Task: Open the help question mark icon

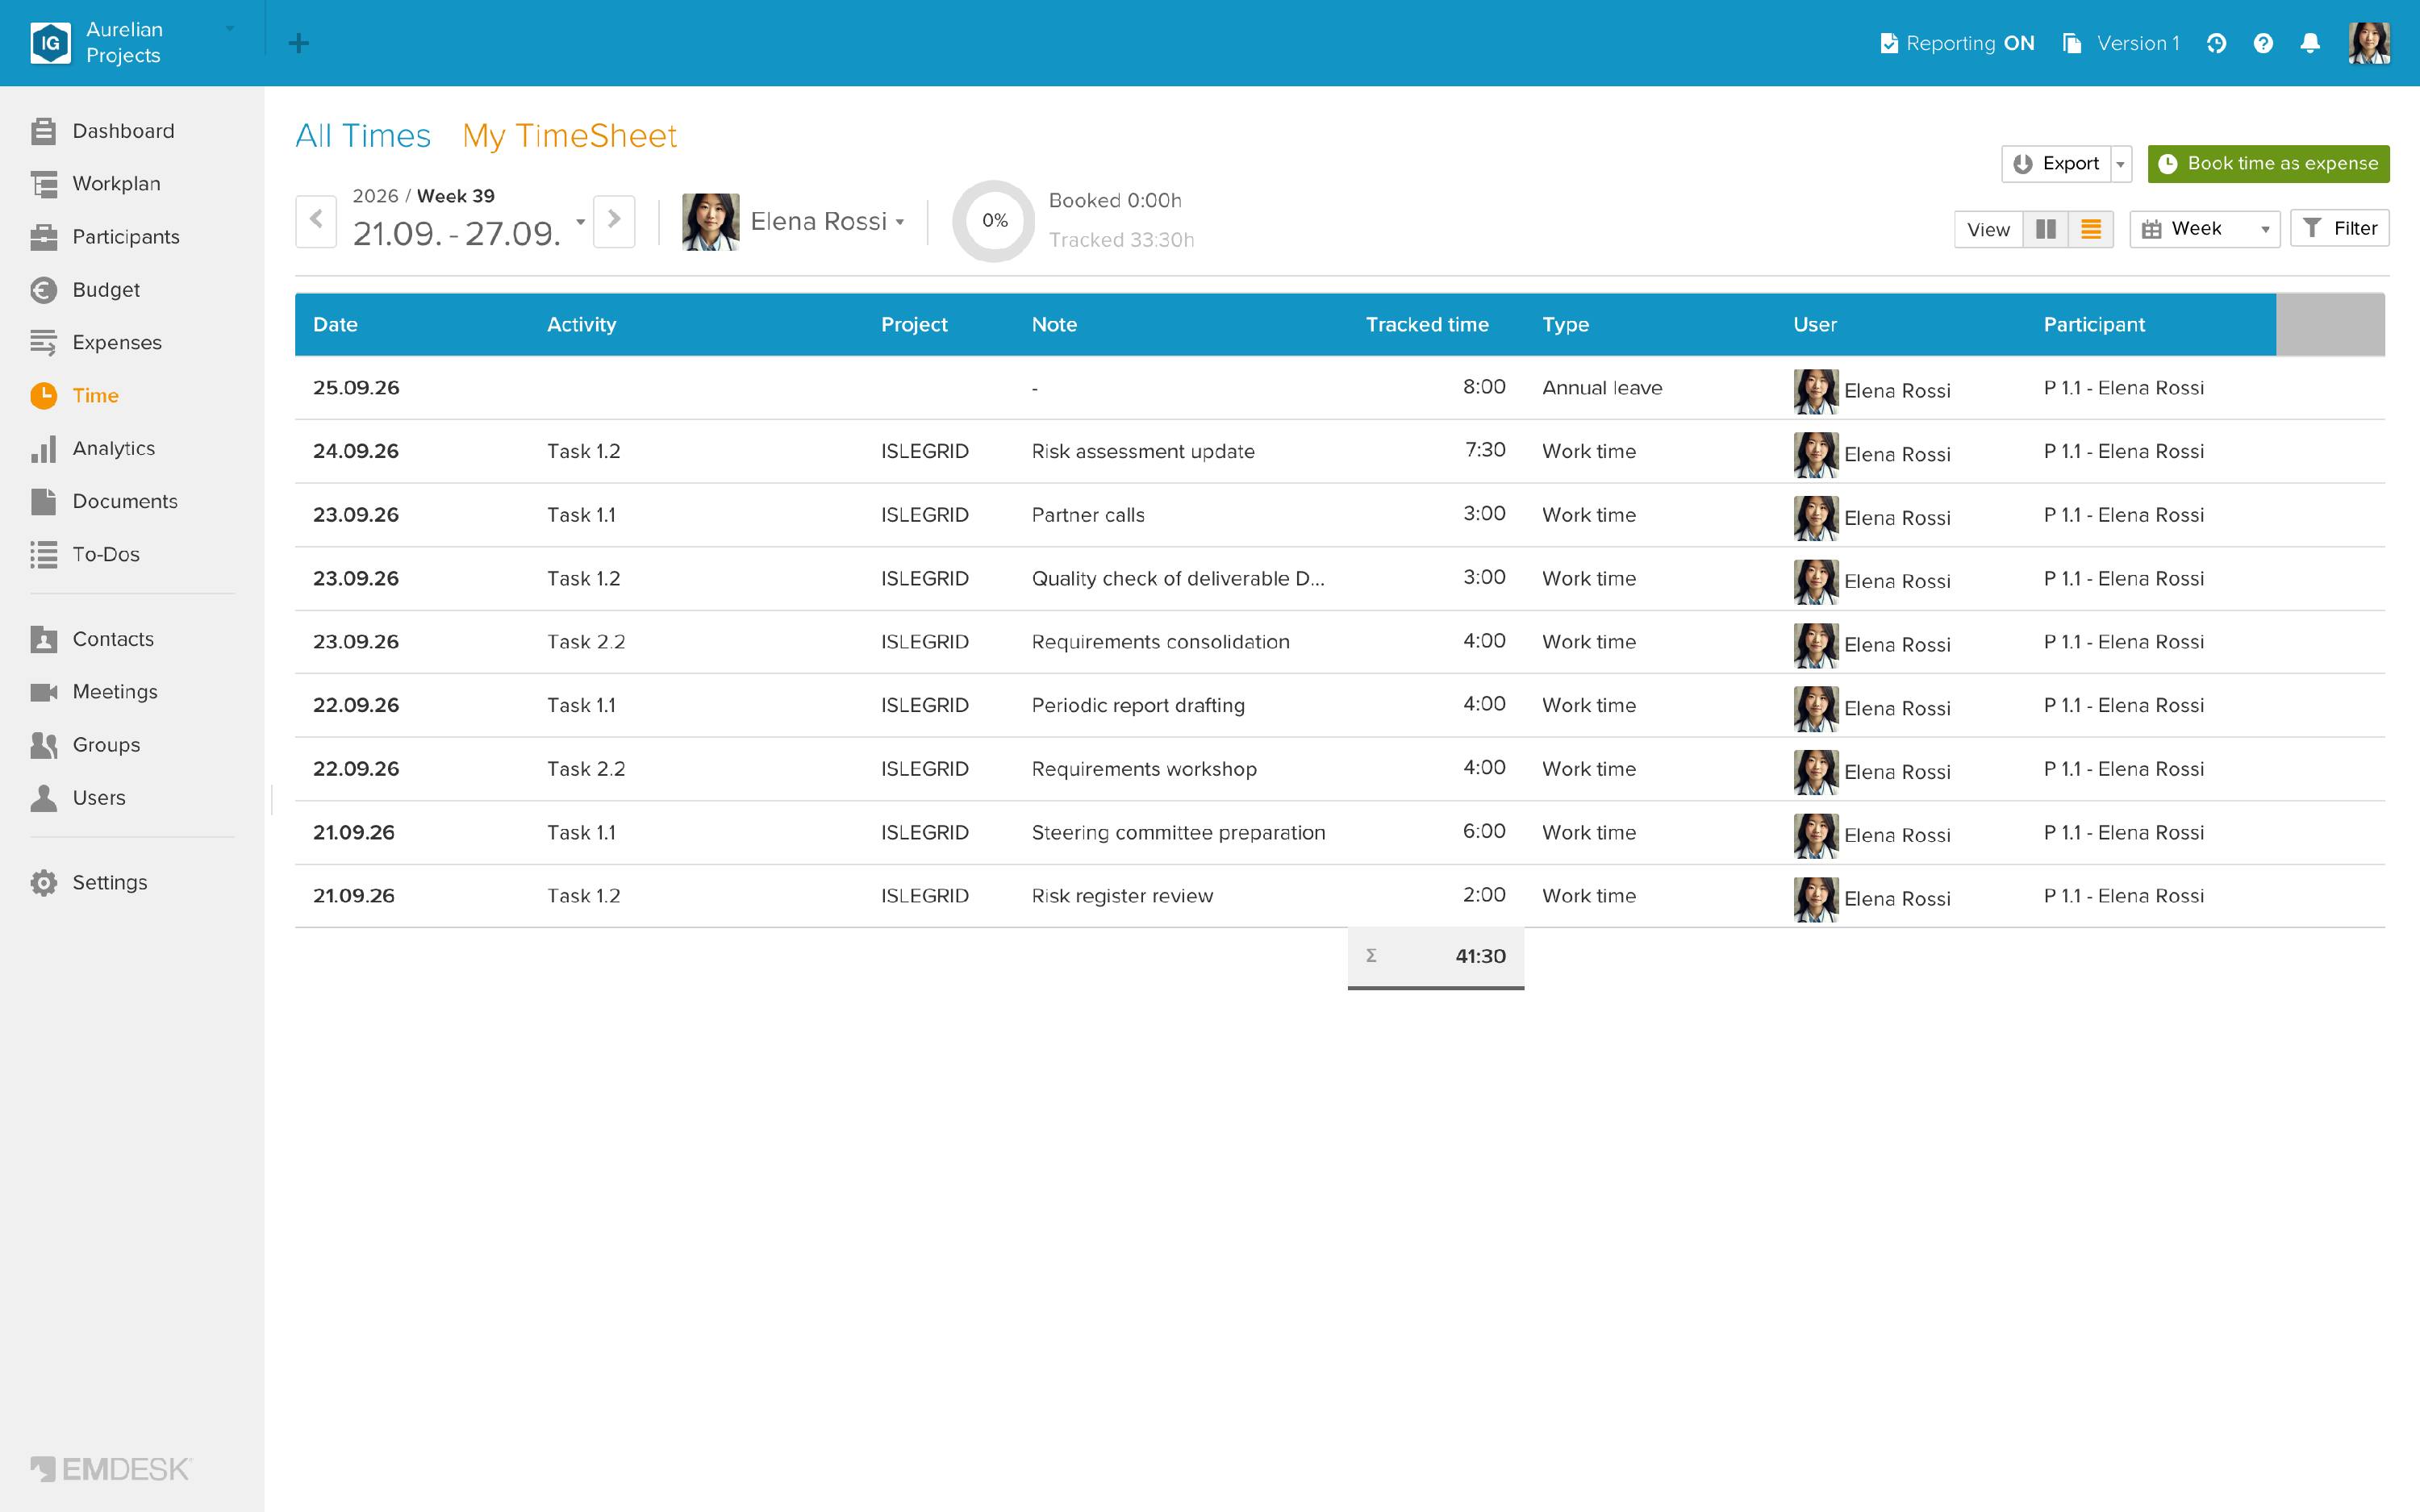Action: click(x=2263, y=43)
